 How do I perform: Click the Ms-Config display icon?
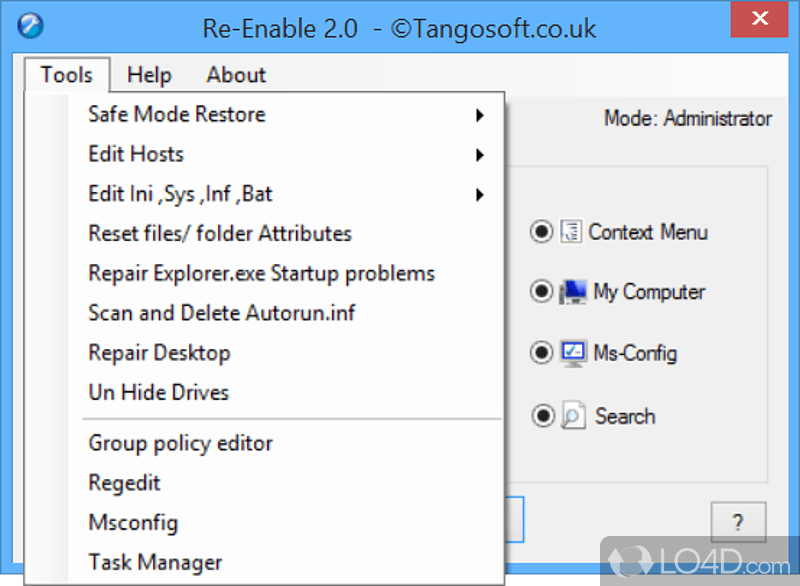572,352
